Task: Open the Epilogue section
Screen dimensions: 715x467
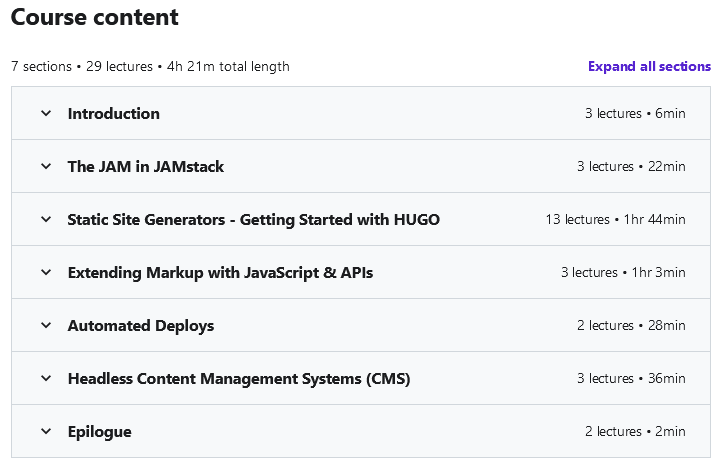Action: point(99,431)
